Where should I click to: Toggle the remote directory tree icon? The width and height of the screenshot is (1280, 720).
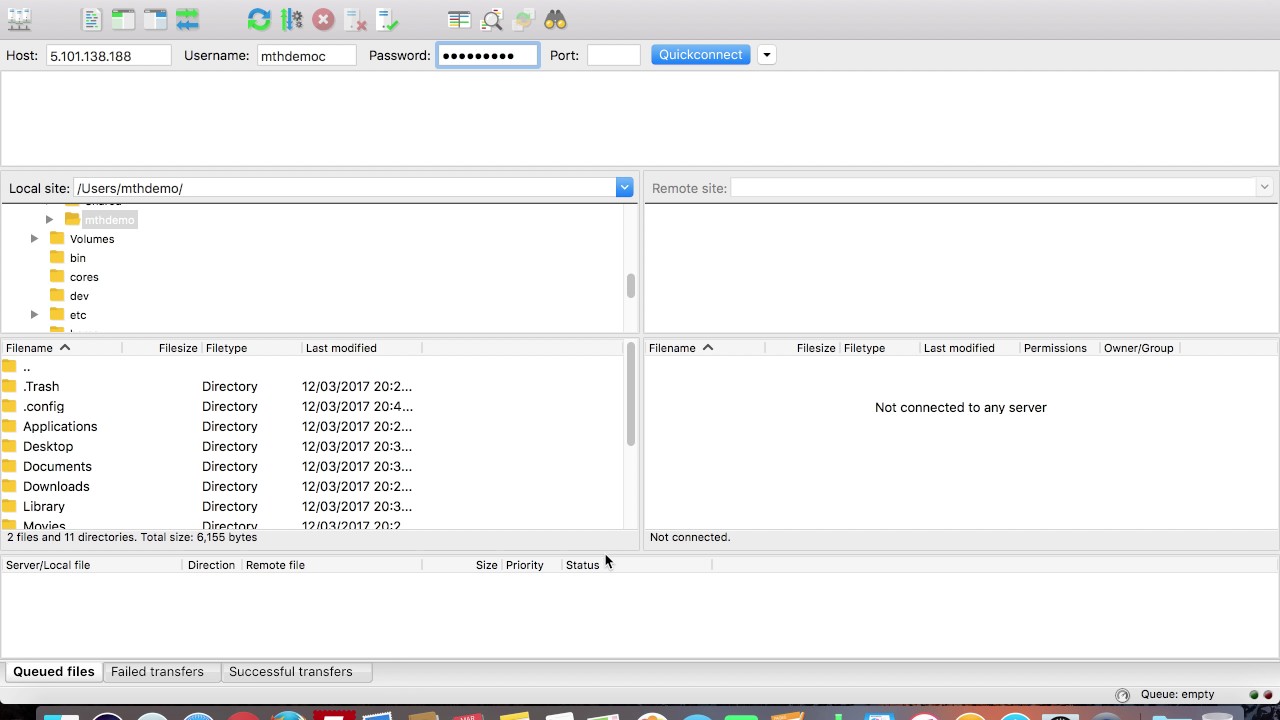(155, 19)
